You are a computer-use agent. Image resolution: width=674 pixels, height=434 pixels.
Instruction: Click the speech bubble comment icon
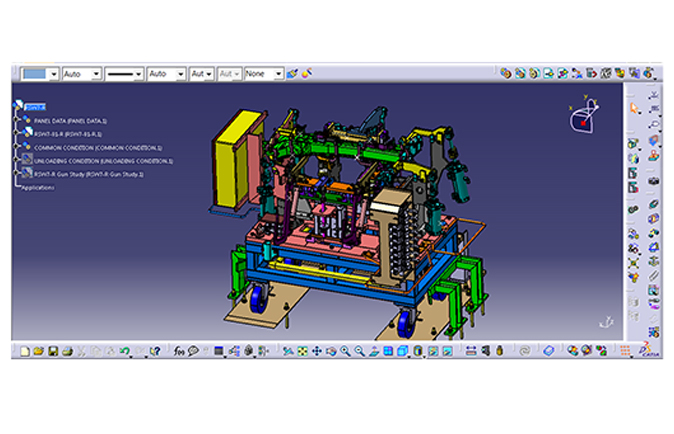point(193,351)
